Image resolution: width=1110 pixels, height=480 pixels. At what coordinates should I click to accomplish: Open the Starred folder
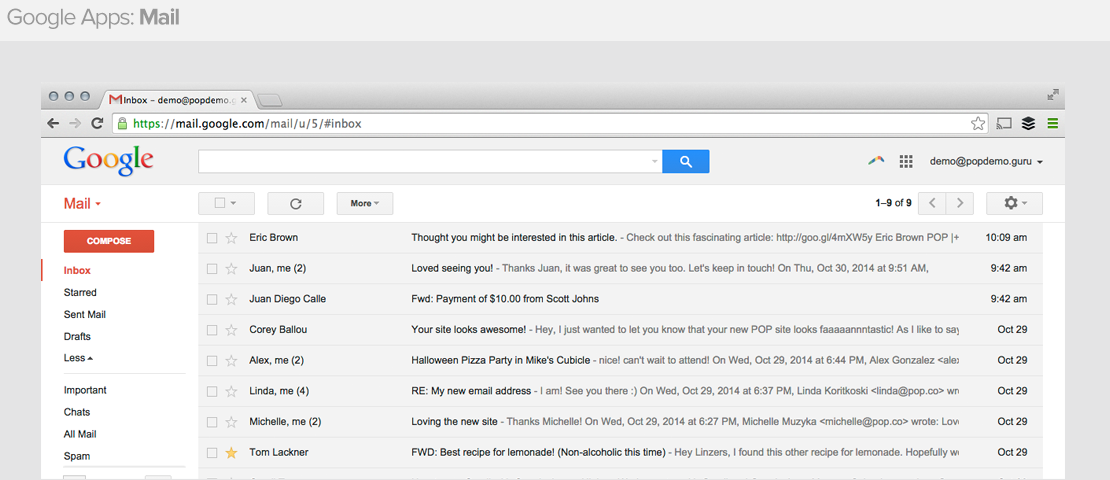(x=80, y=292)
